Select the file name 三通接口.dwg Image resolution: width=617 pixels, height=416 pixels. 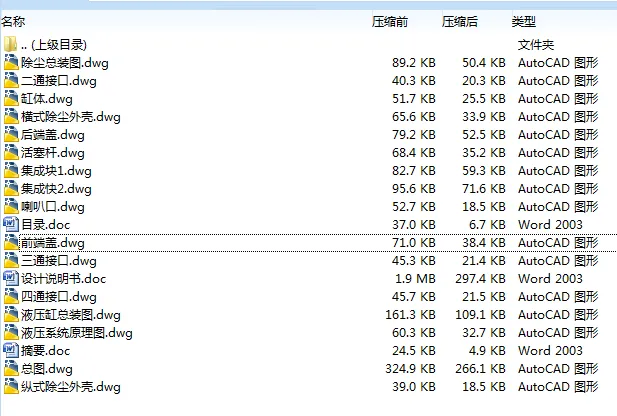click(x=59, y=261)
